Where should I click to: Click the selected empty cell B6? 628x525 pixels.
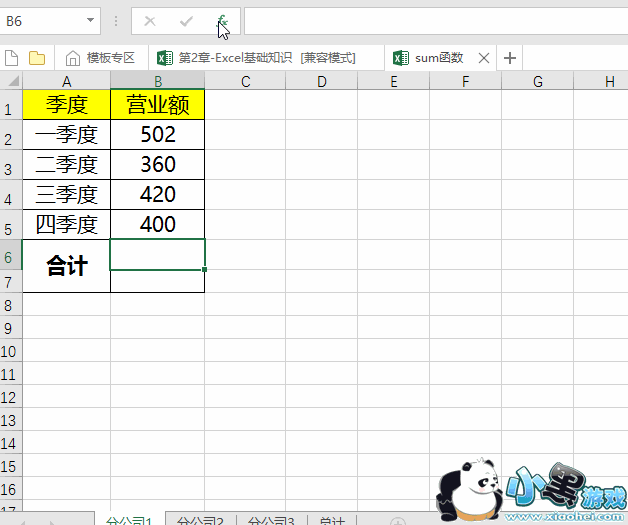pyautogui.click(x=158, y=255)
